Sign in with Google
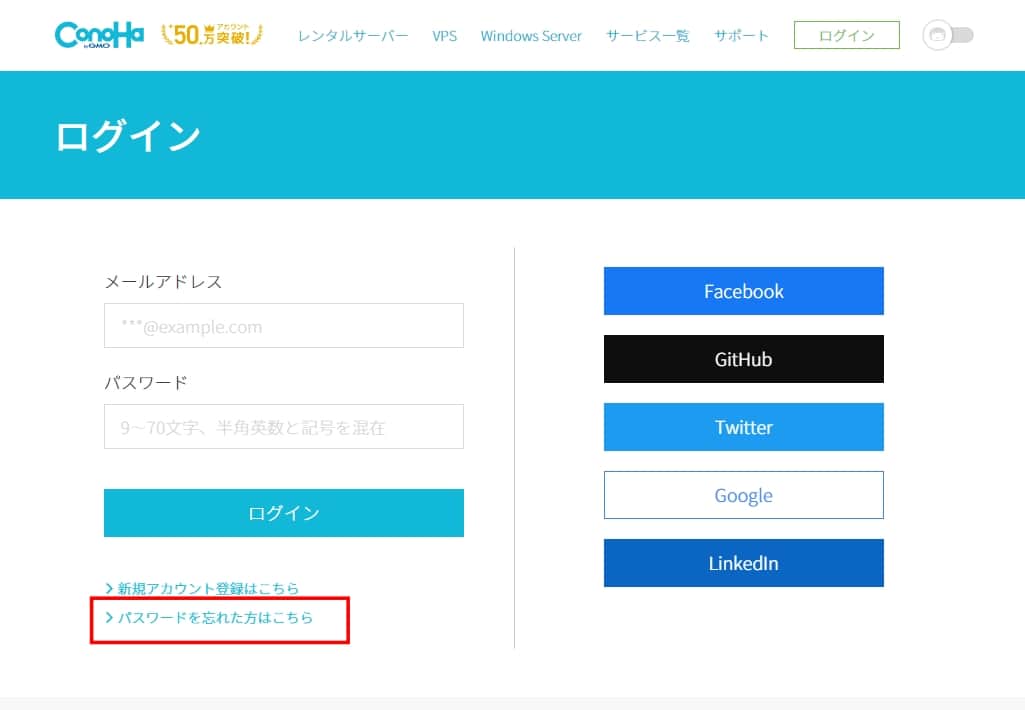1025x710 pixels. (744, 495)
